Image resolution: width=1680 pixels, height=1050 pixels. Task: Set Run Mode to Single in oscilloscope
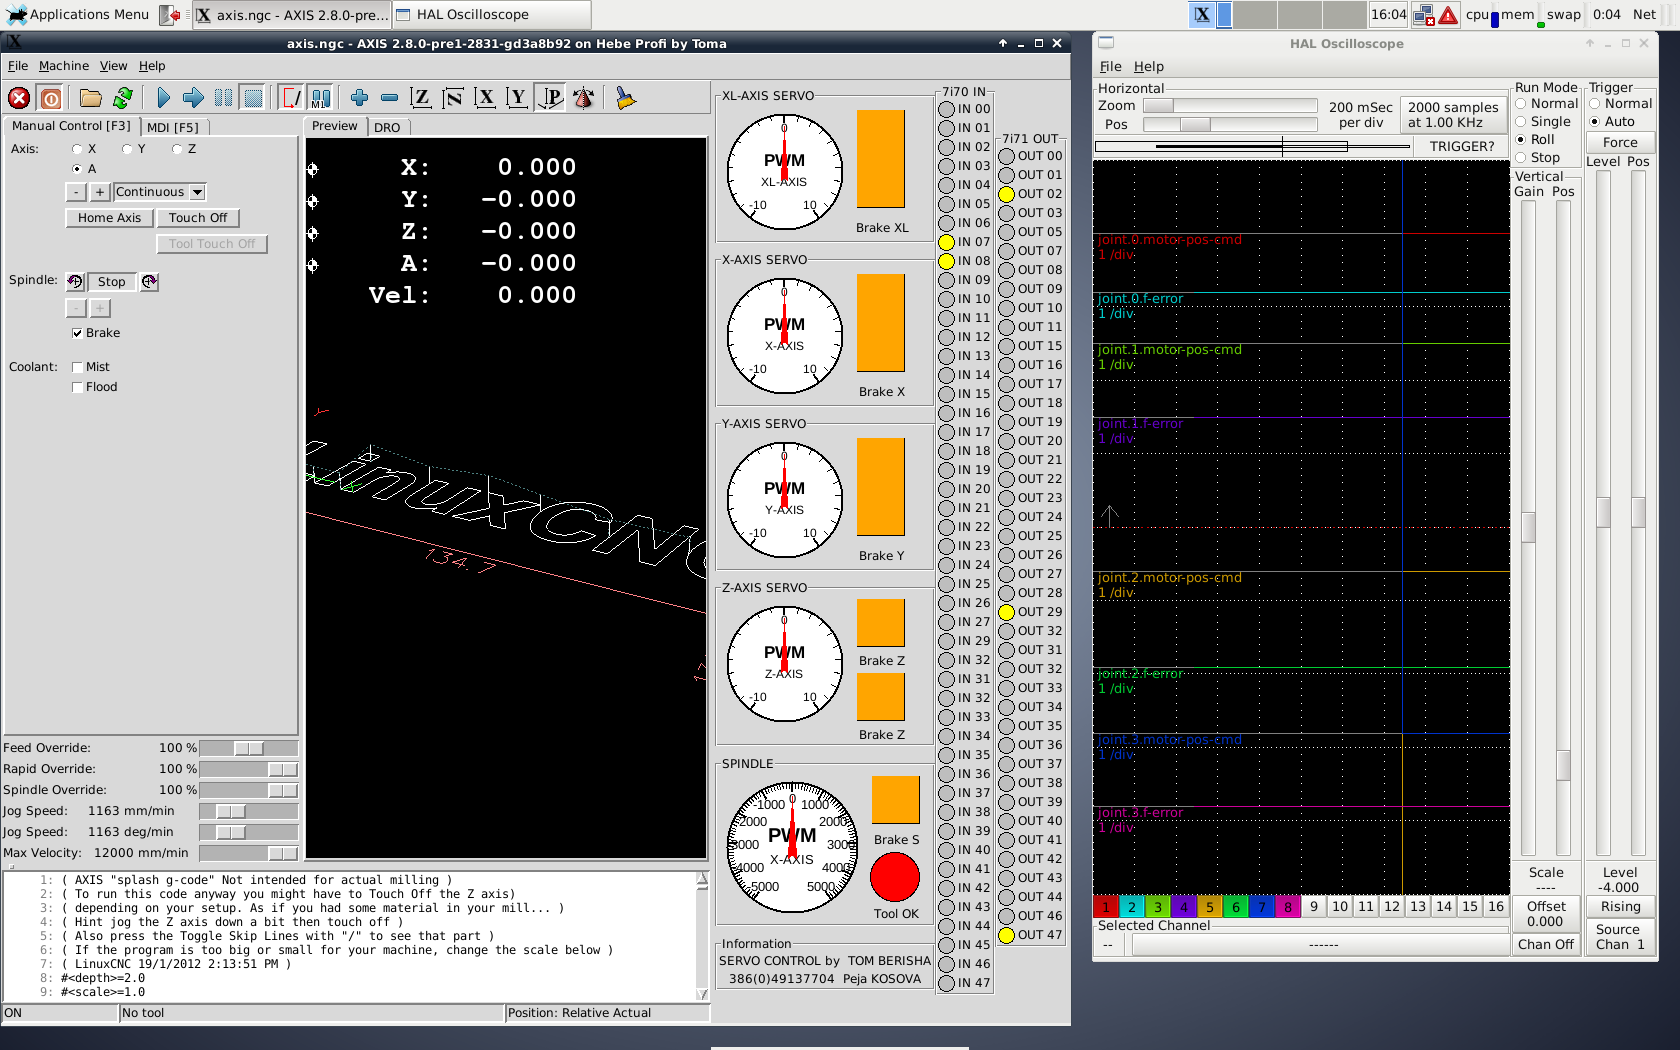(x=1523, y=121)
